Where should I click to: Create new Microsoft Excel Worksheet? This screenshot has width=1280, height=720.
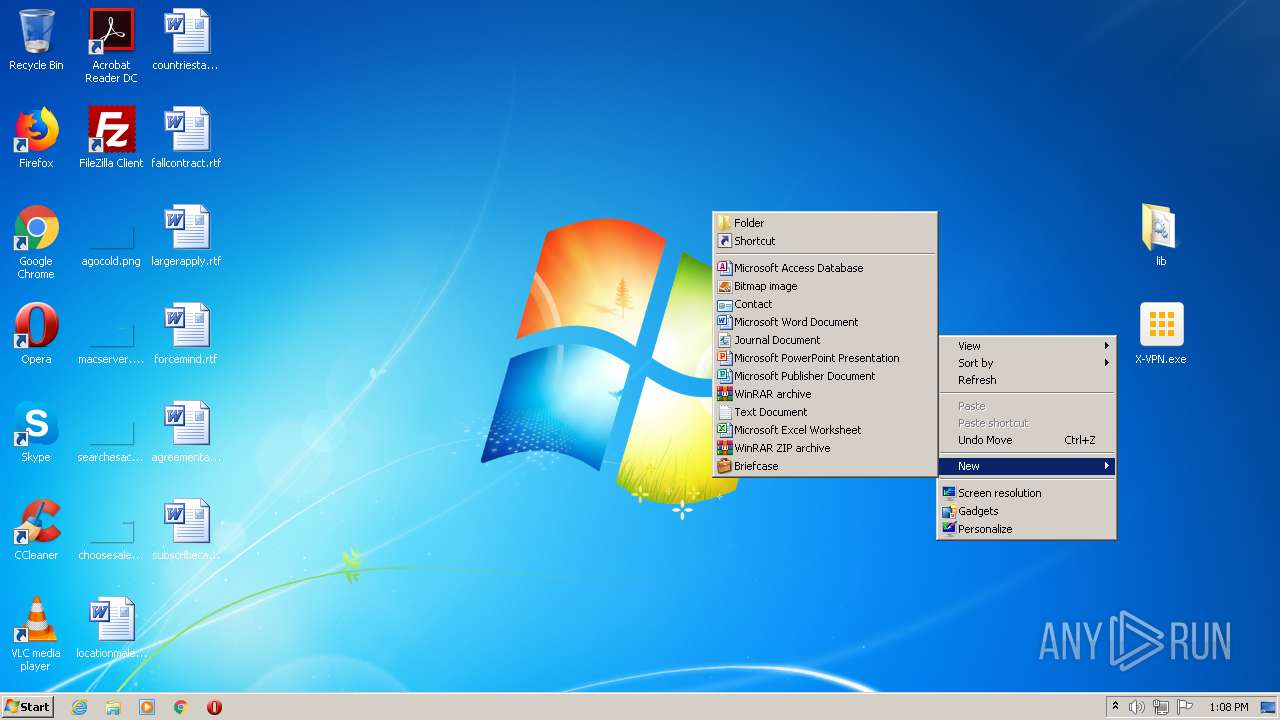[825, 430]
